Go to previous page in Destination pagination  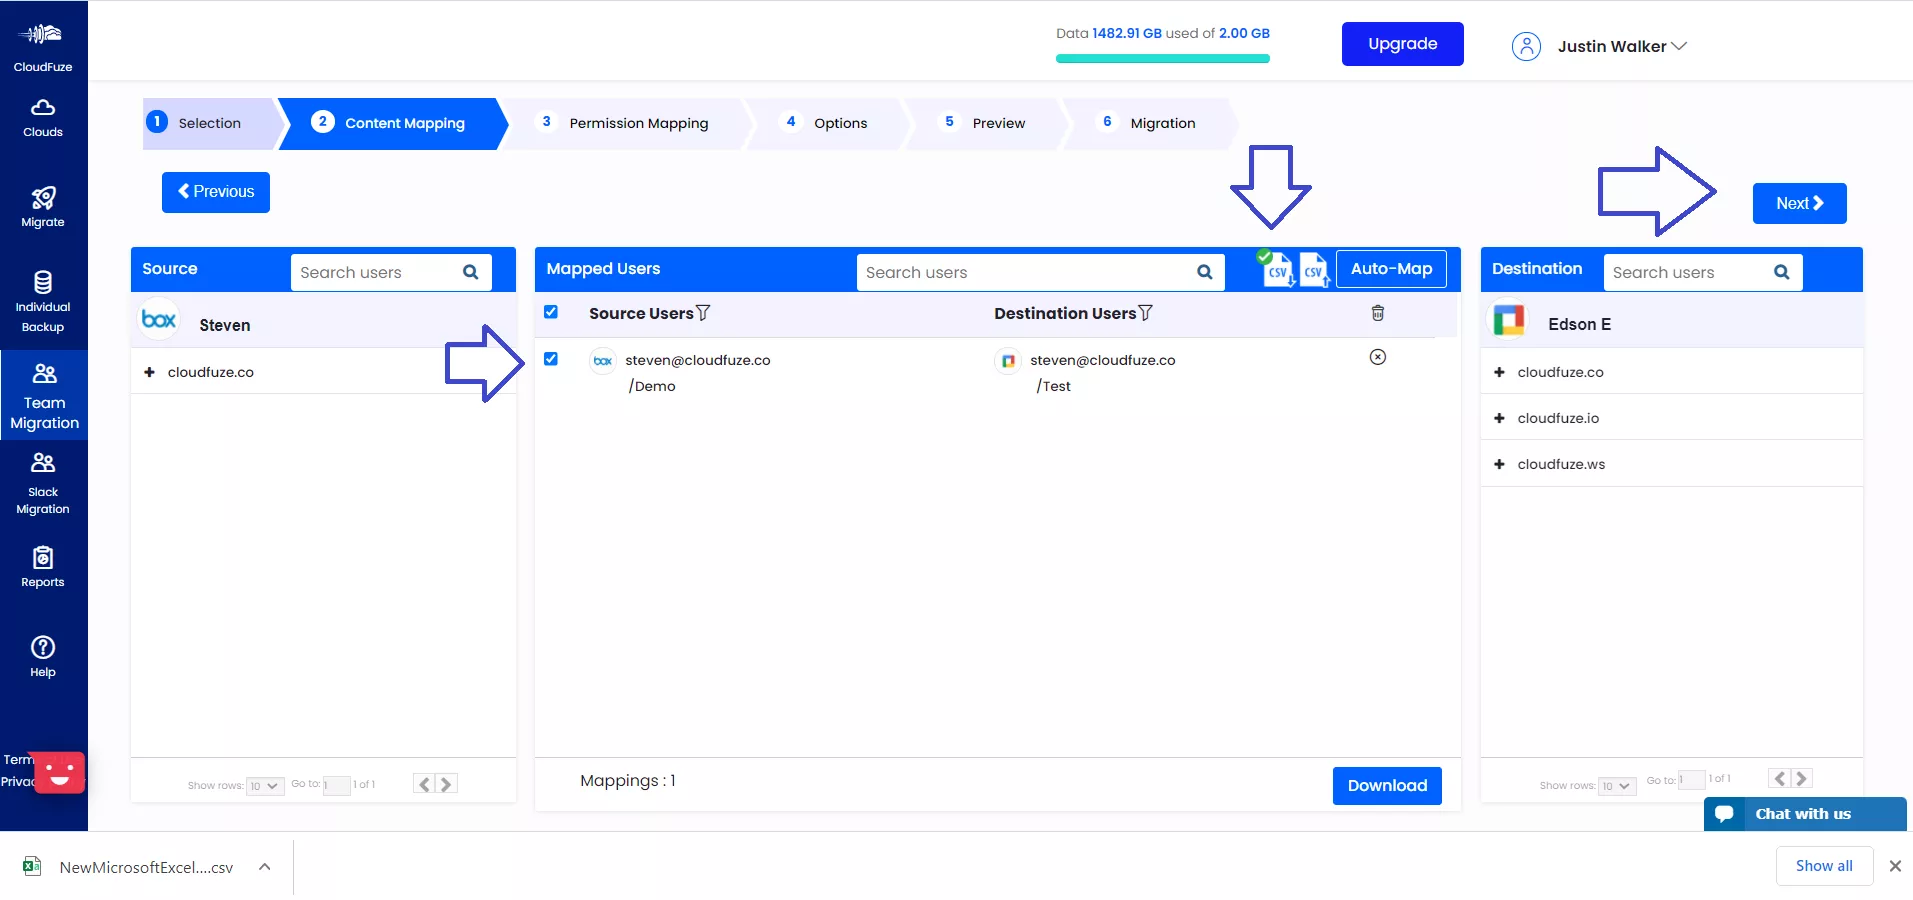(x=1779, y=778)
